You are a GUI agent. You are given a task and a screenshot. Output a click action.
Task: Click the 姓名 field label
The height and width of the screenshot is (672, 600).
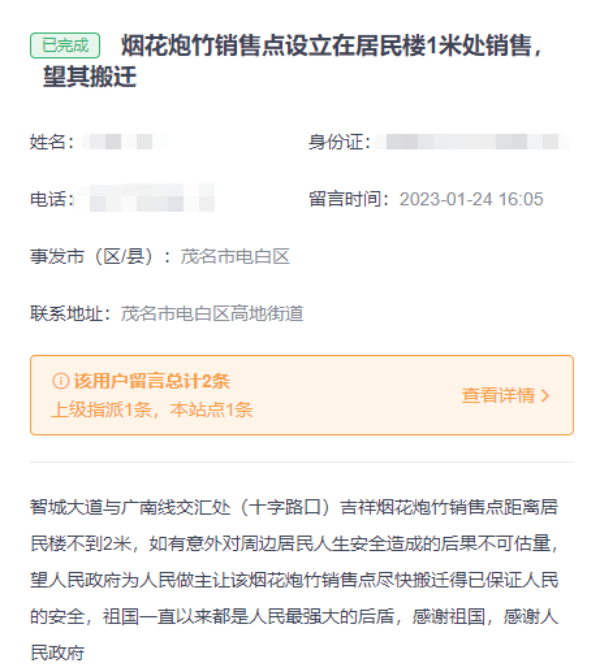pyautogui.click(x=51, y=142)
